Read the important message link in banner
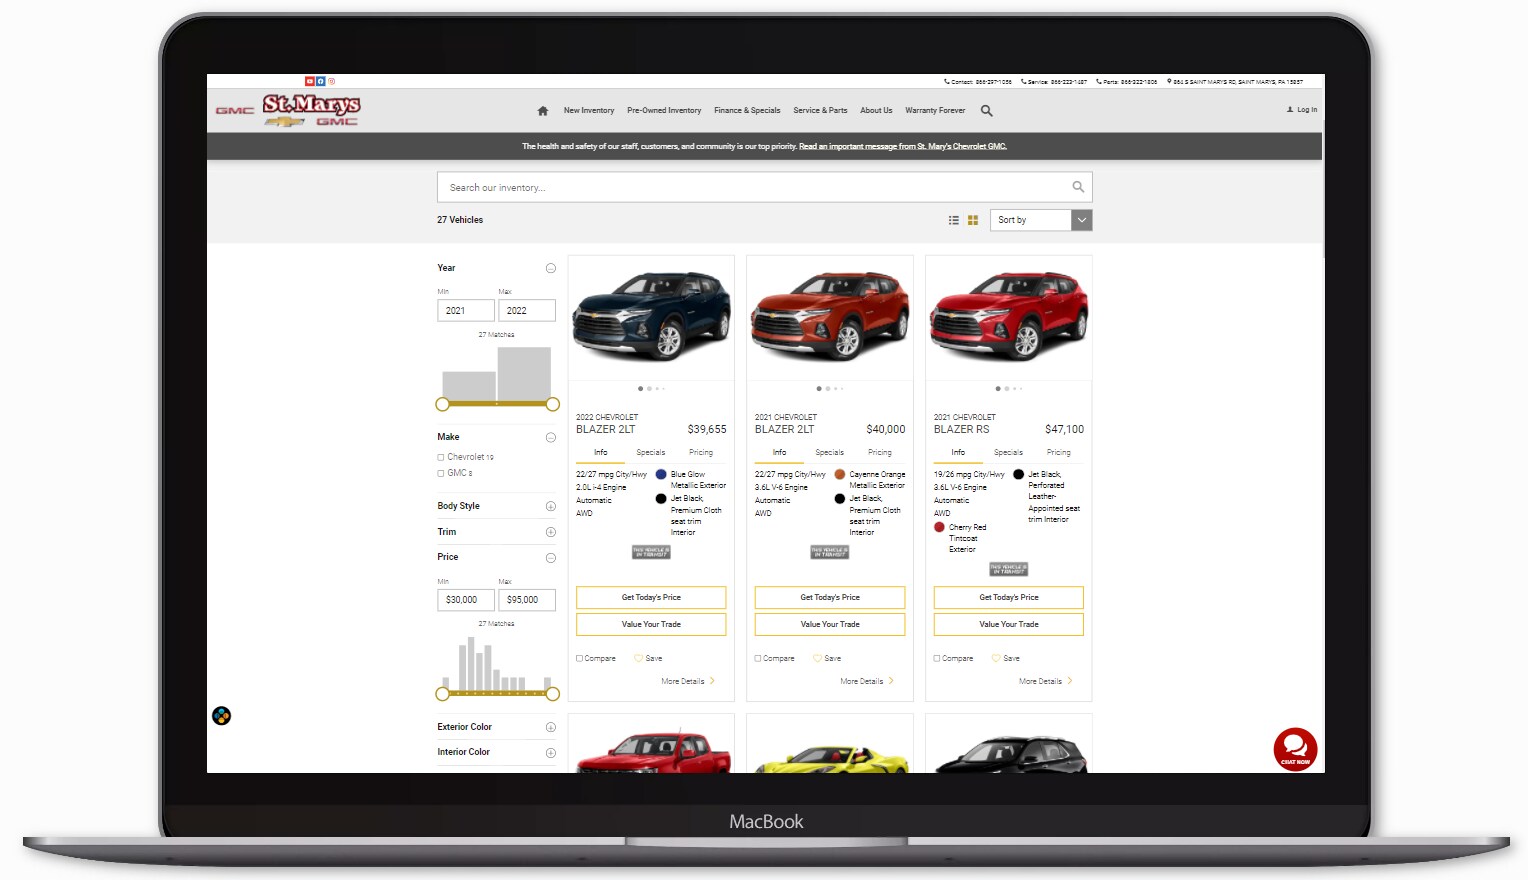 pos(903,146)
